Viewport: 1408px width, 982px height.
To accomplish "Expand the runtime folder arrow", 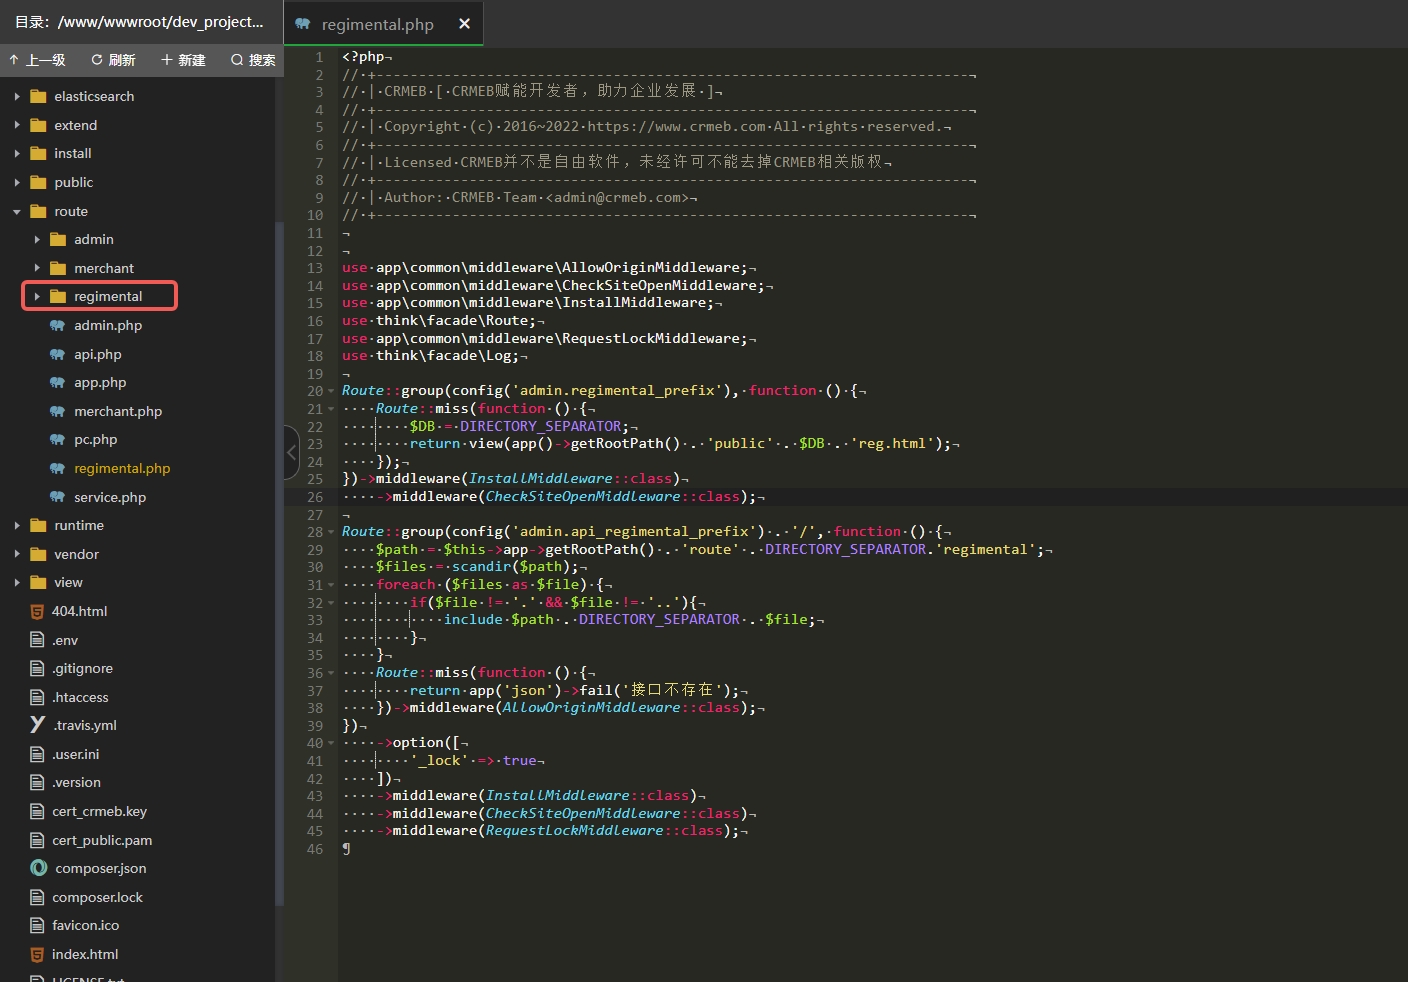I will (17, 526).
